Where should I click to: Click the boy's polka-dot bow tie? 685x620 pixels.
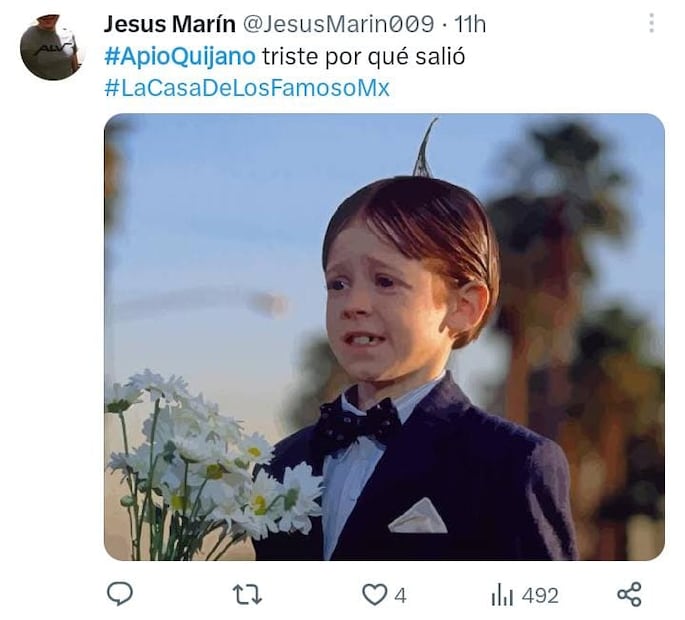pyautogui.click(x=356, y=425)
